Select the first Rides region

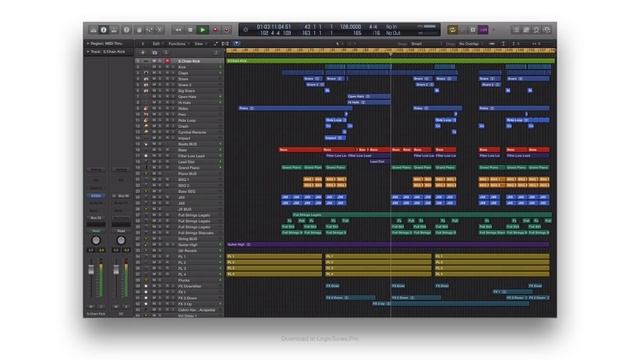295,109
